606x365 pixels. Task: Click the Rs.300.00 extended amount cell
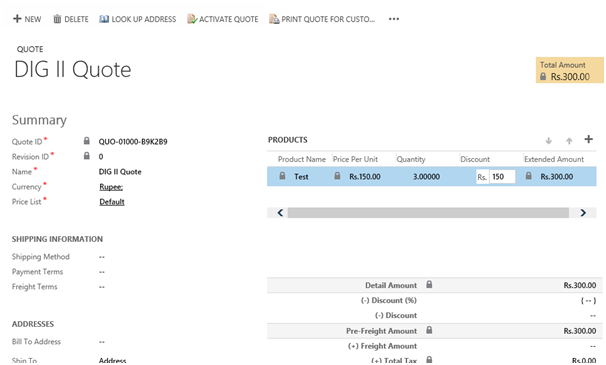click(x=557, y=177)
